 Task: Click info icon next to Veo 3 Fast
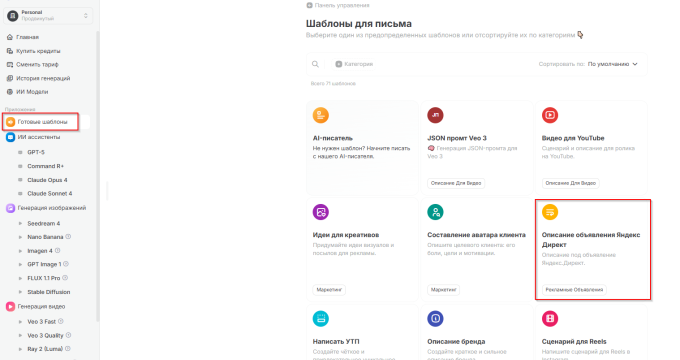(61, 321)
